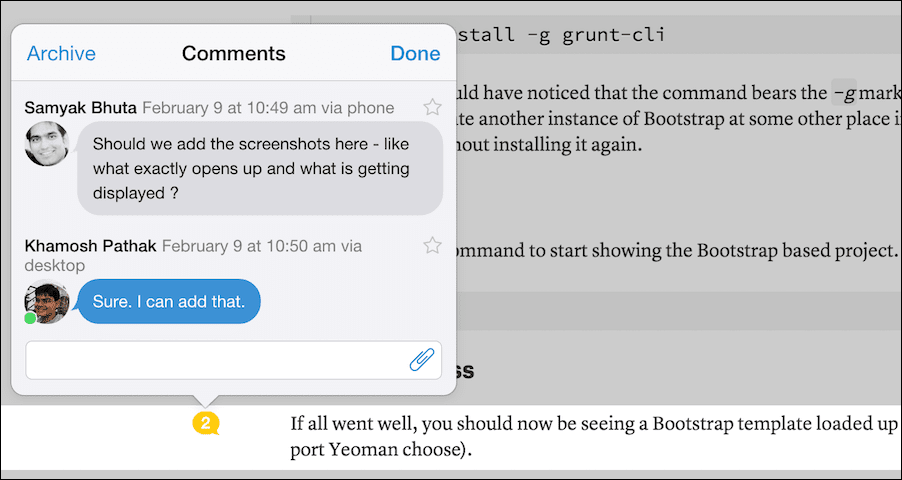Screen dimensions: 902x480
Task: Select the blue 'Sure. I can add that.' bubble
Action: click(x=169, y=302)
